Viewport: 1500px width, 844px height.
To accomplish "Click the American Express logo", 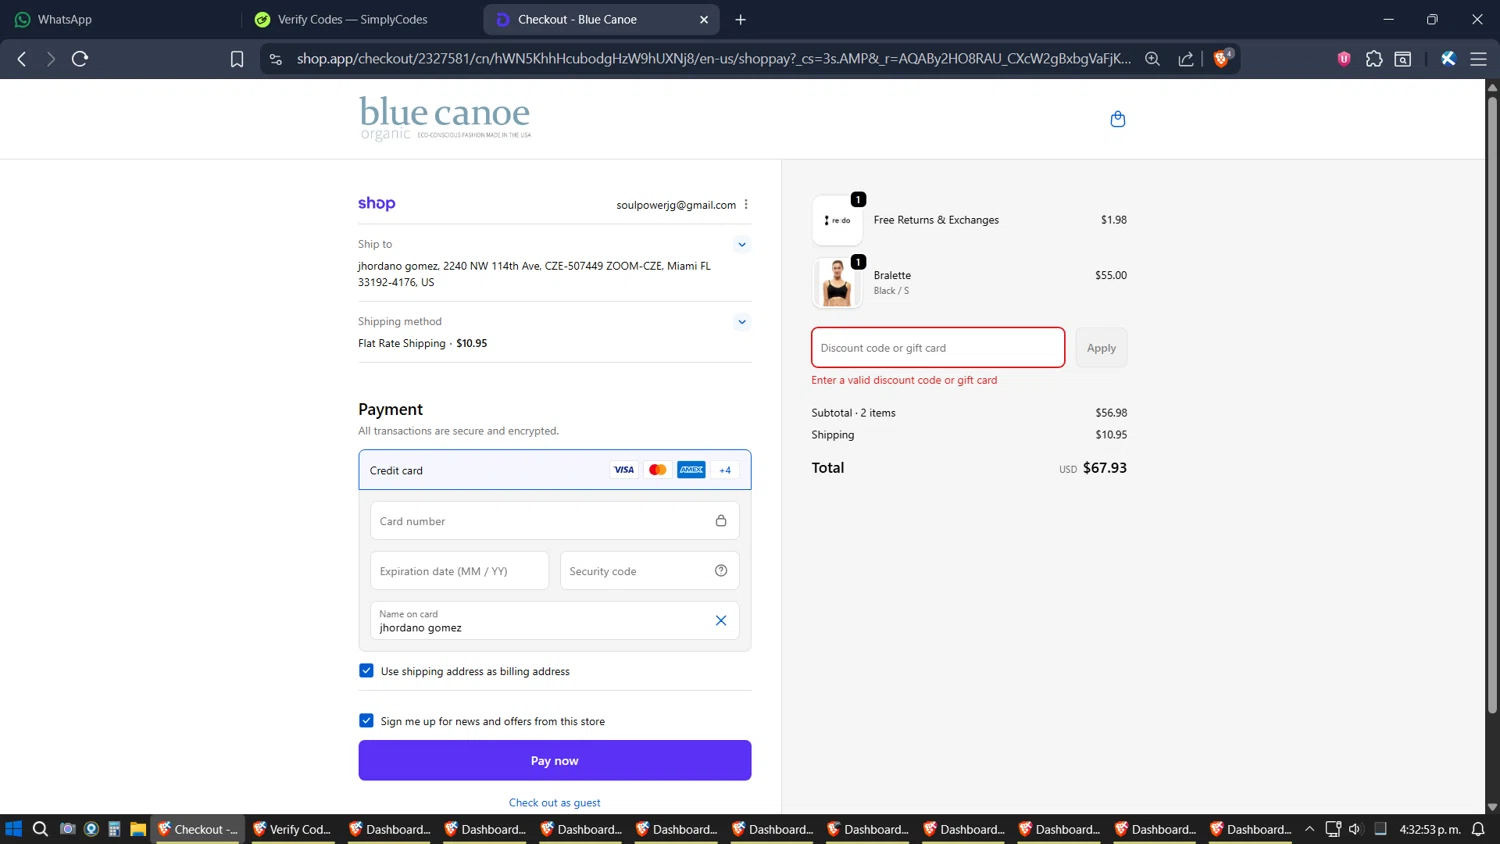I will tap(691, 470).
